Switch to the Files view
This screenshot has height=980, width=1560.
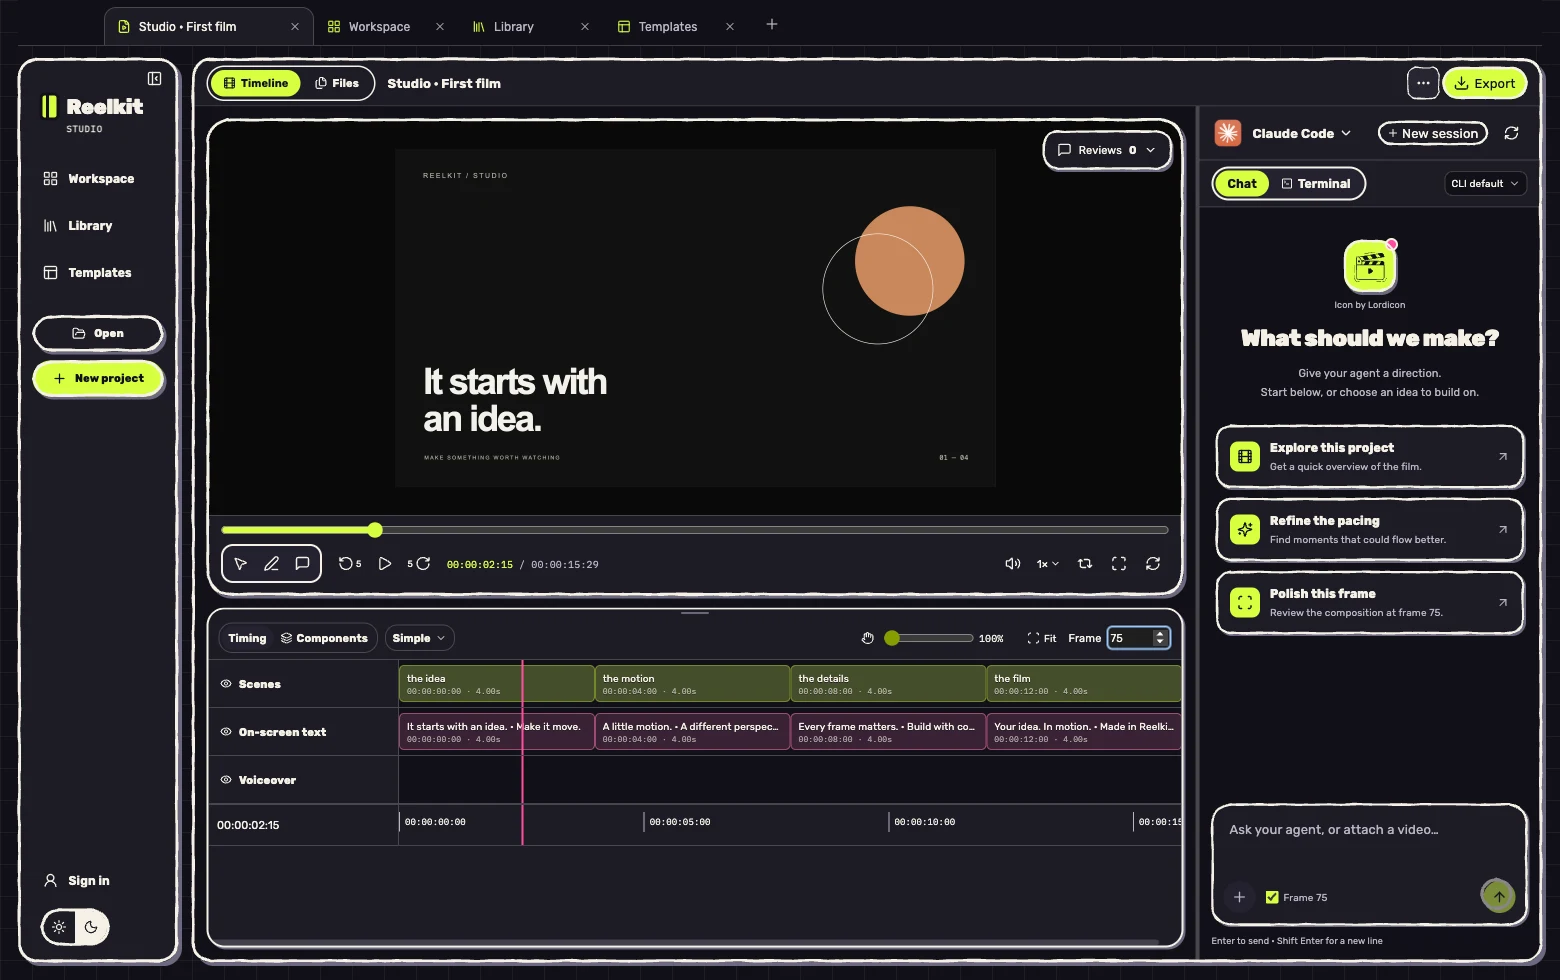(337, 83)
